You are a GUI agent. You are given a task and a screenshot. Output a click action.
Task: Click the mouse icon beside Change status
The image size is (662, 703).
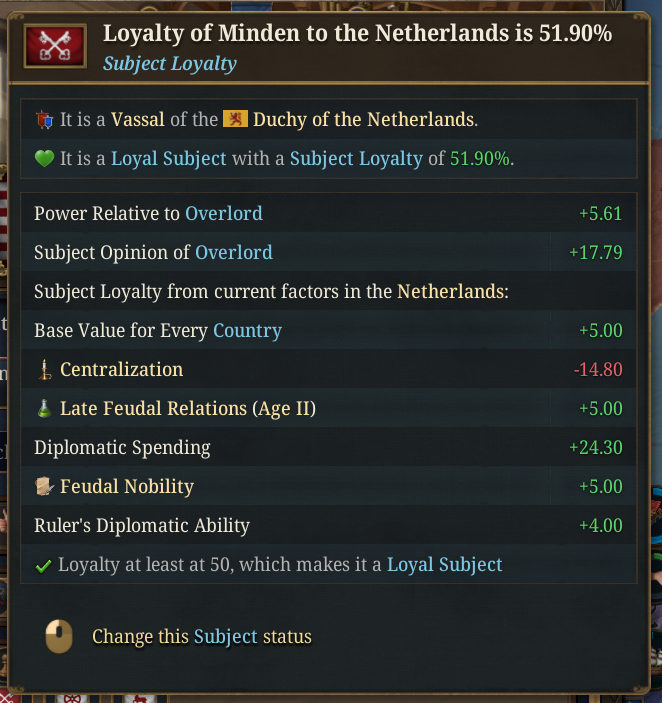[59, 636]
